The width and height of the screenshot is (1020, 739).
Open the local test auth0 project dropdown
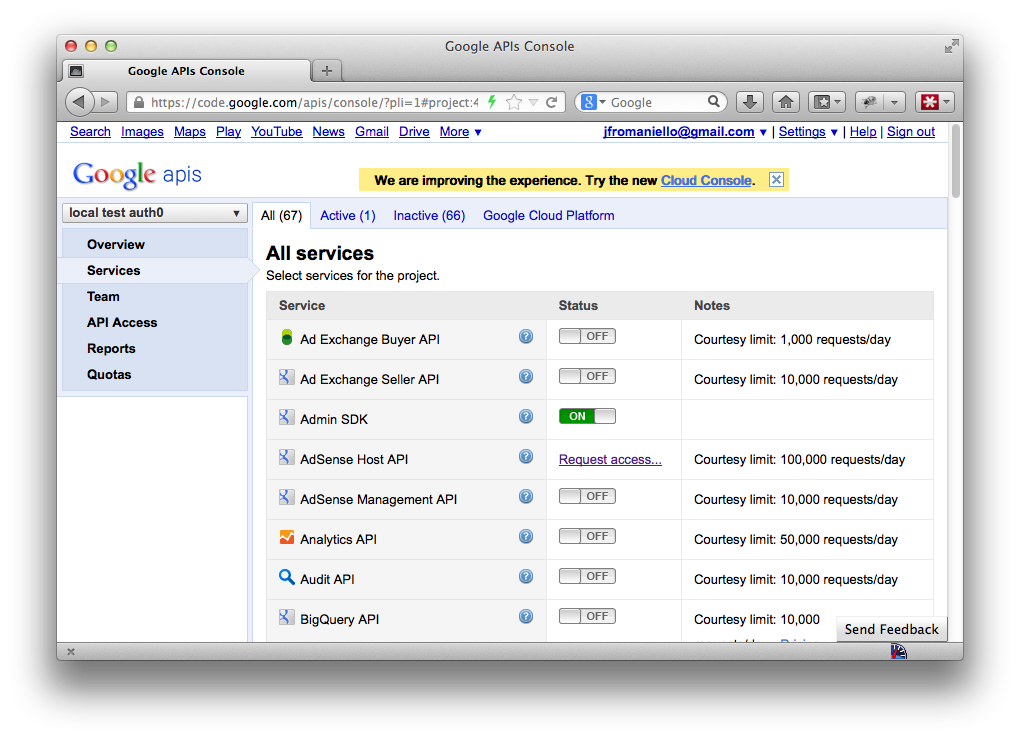pos(155,213)
